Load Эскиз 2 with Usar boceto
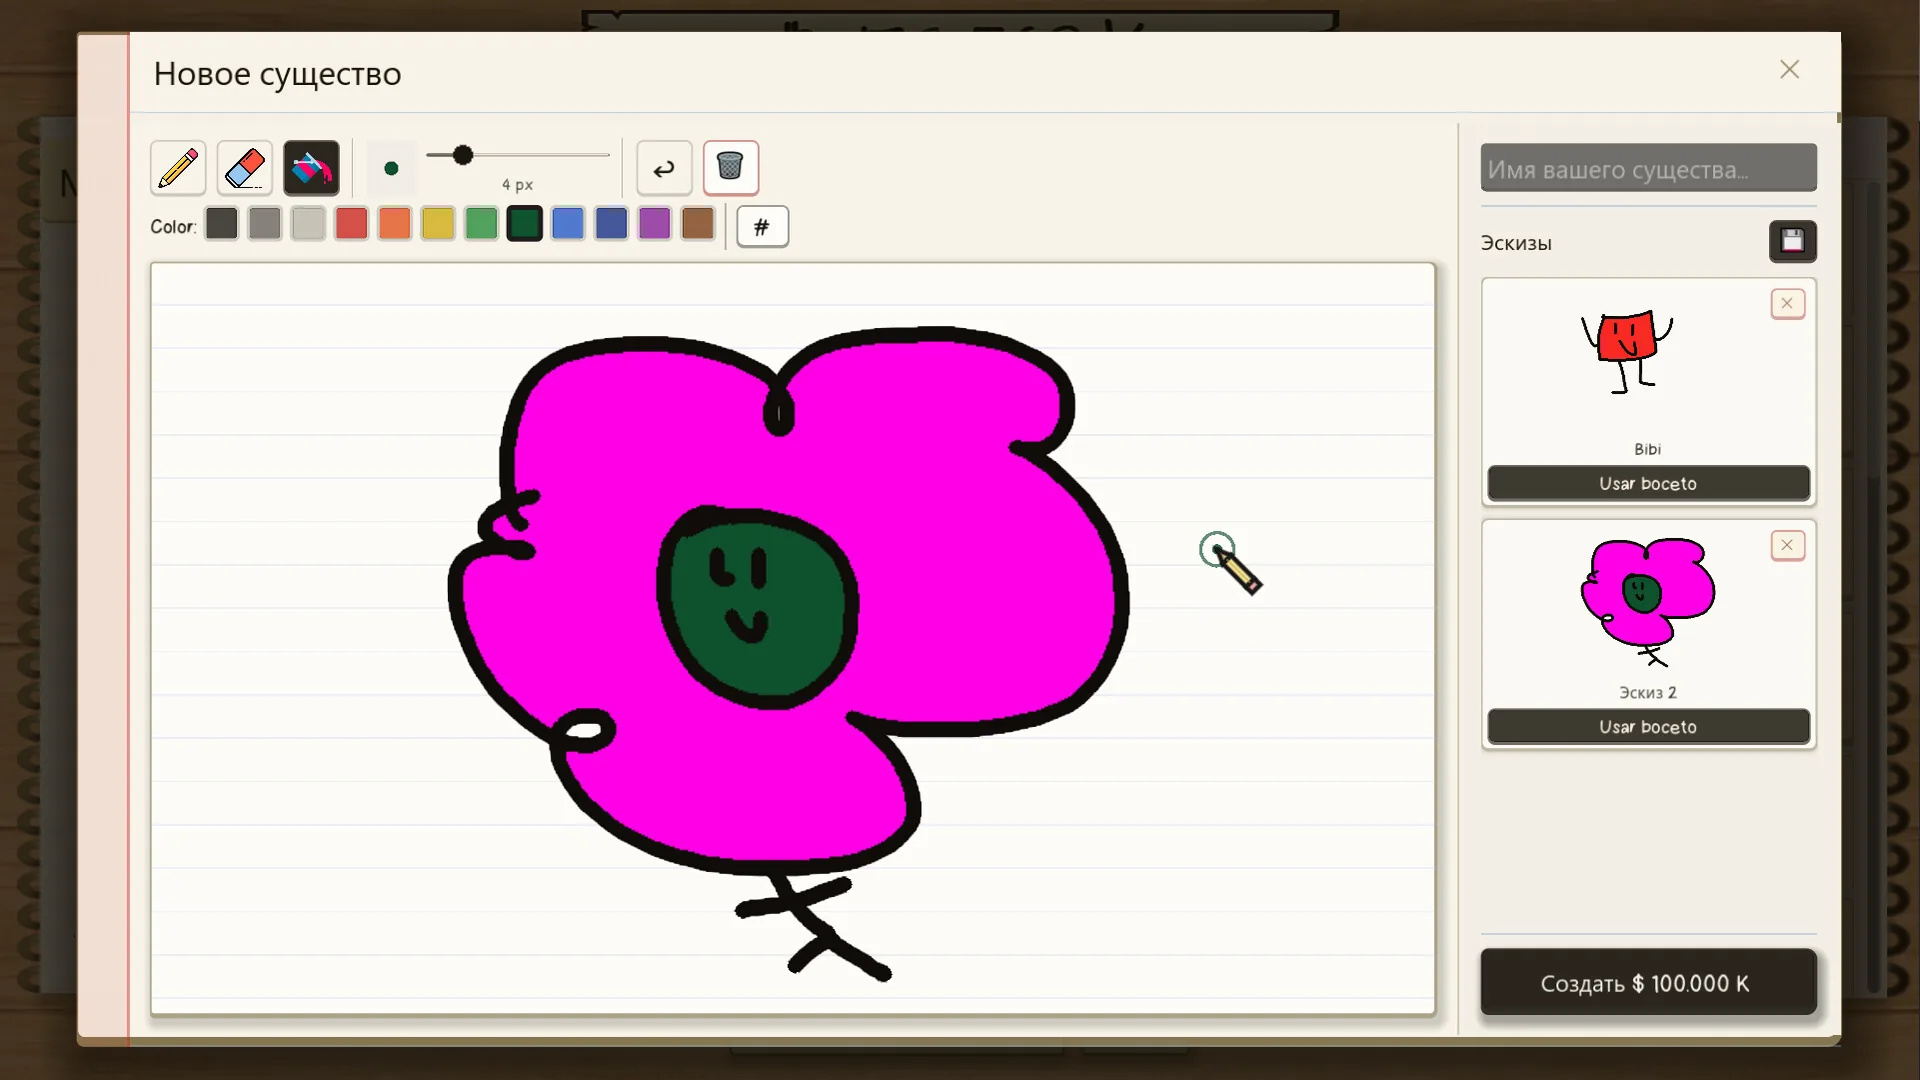 click(1648, 727)
